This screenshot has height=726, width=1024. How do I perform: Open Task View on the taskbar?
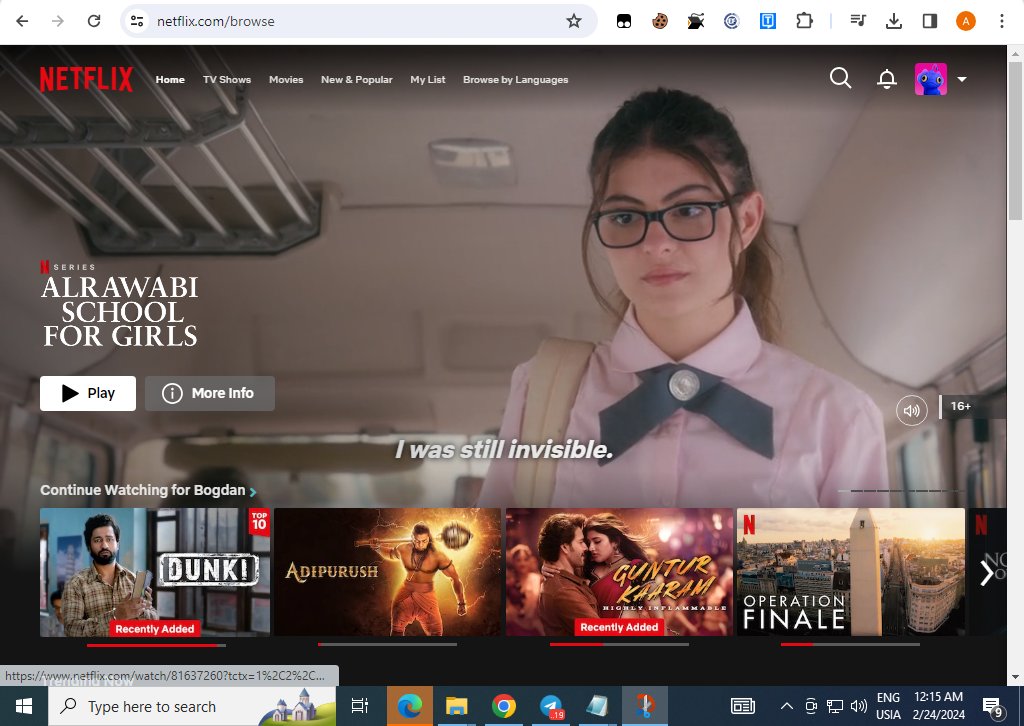(359, 706)
